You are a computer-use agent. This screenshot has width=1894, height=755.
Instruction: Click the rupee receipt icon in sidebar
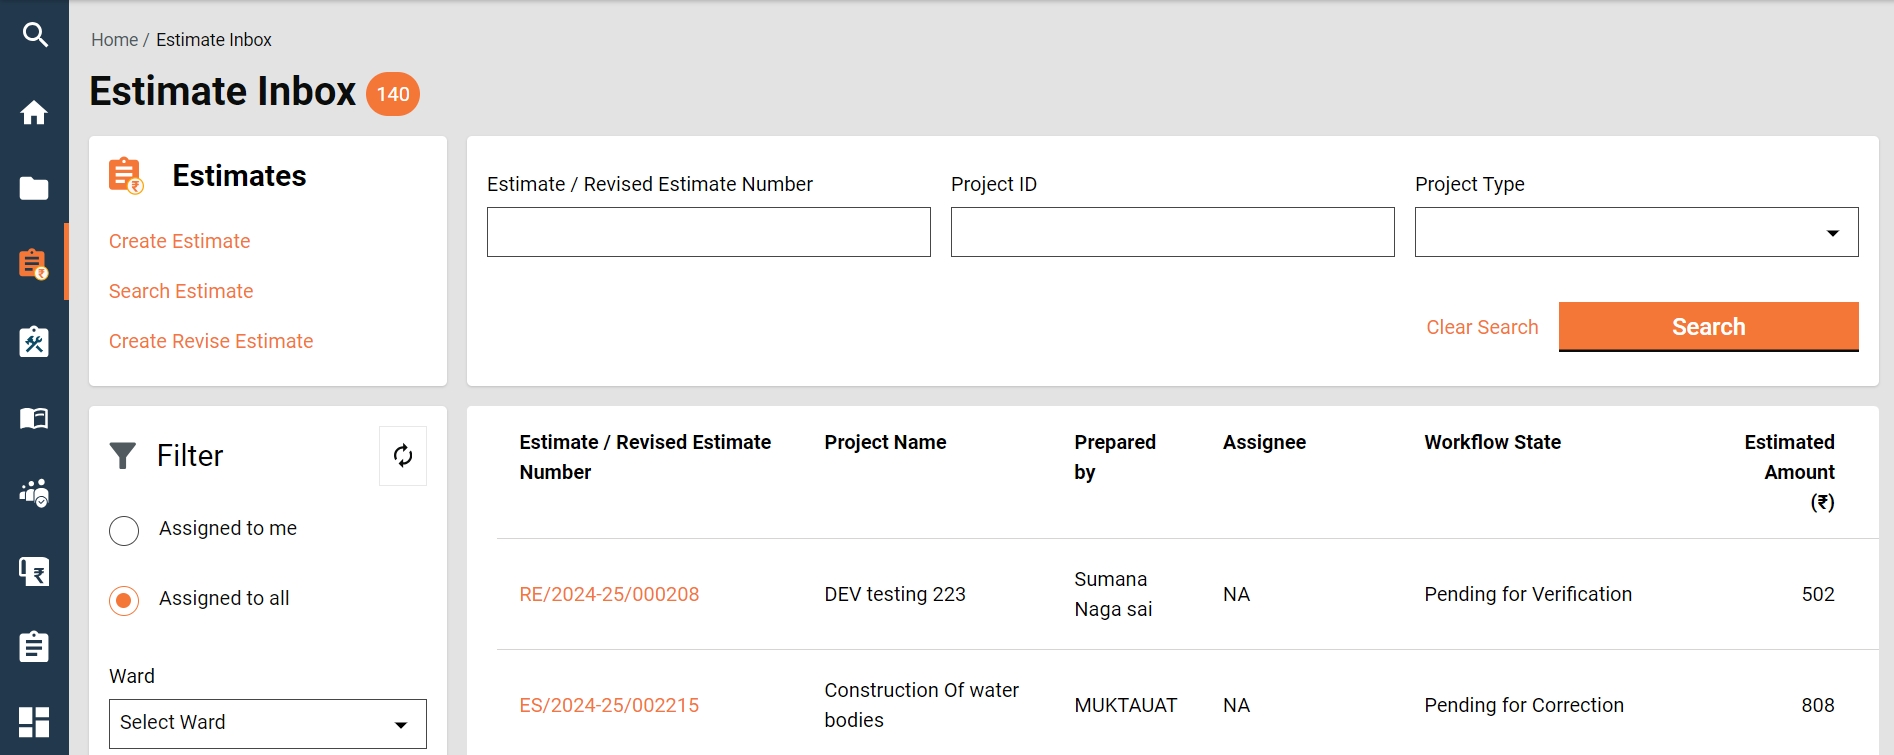34,572
